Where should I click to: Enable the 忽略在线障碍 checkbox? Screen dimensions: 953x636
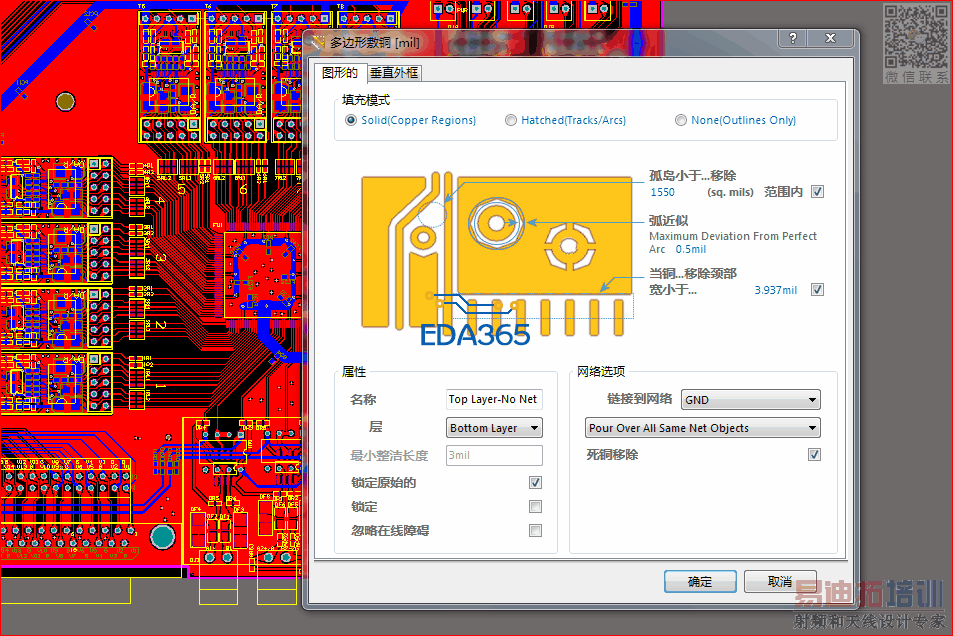535,531
